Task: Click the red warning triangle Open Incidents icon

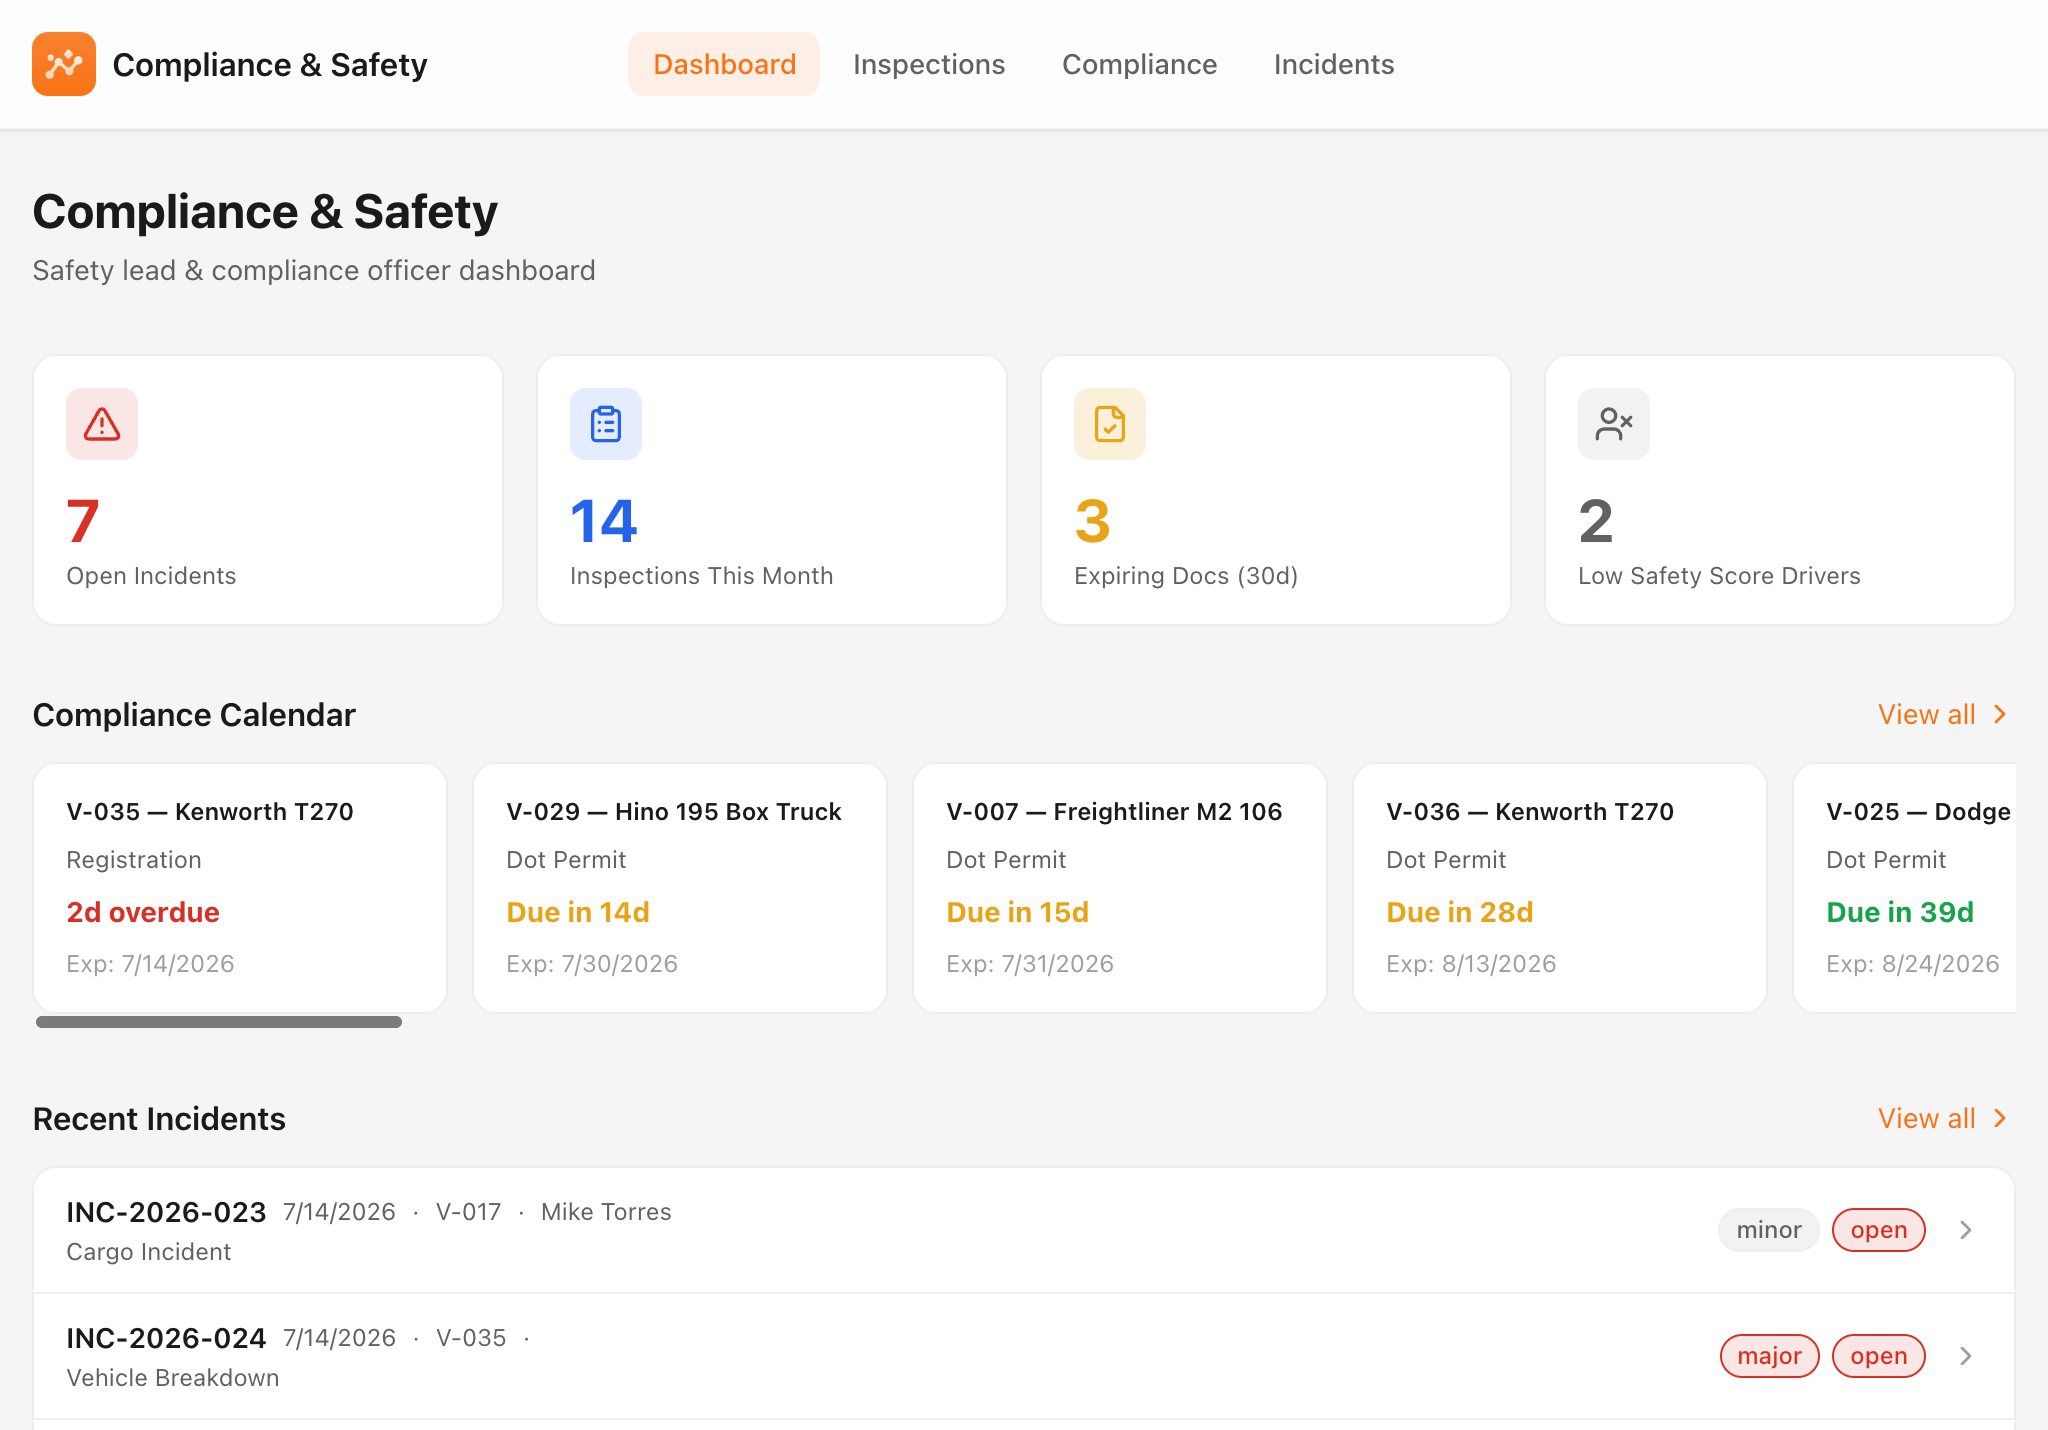Action: click(102, 424)
